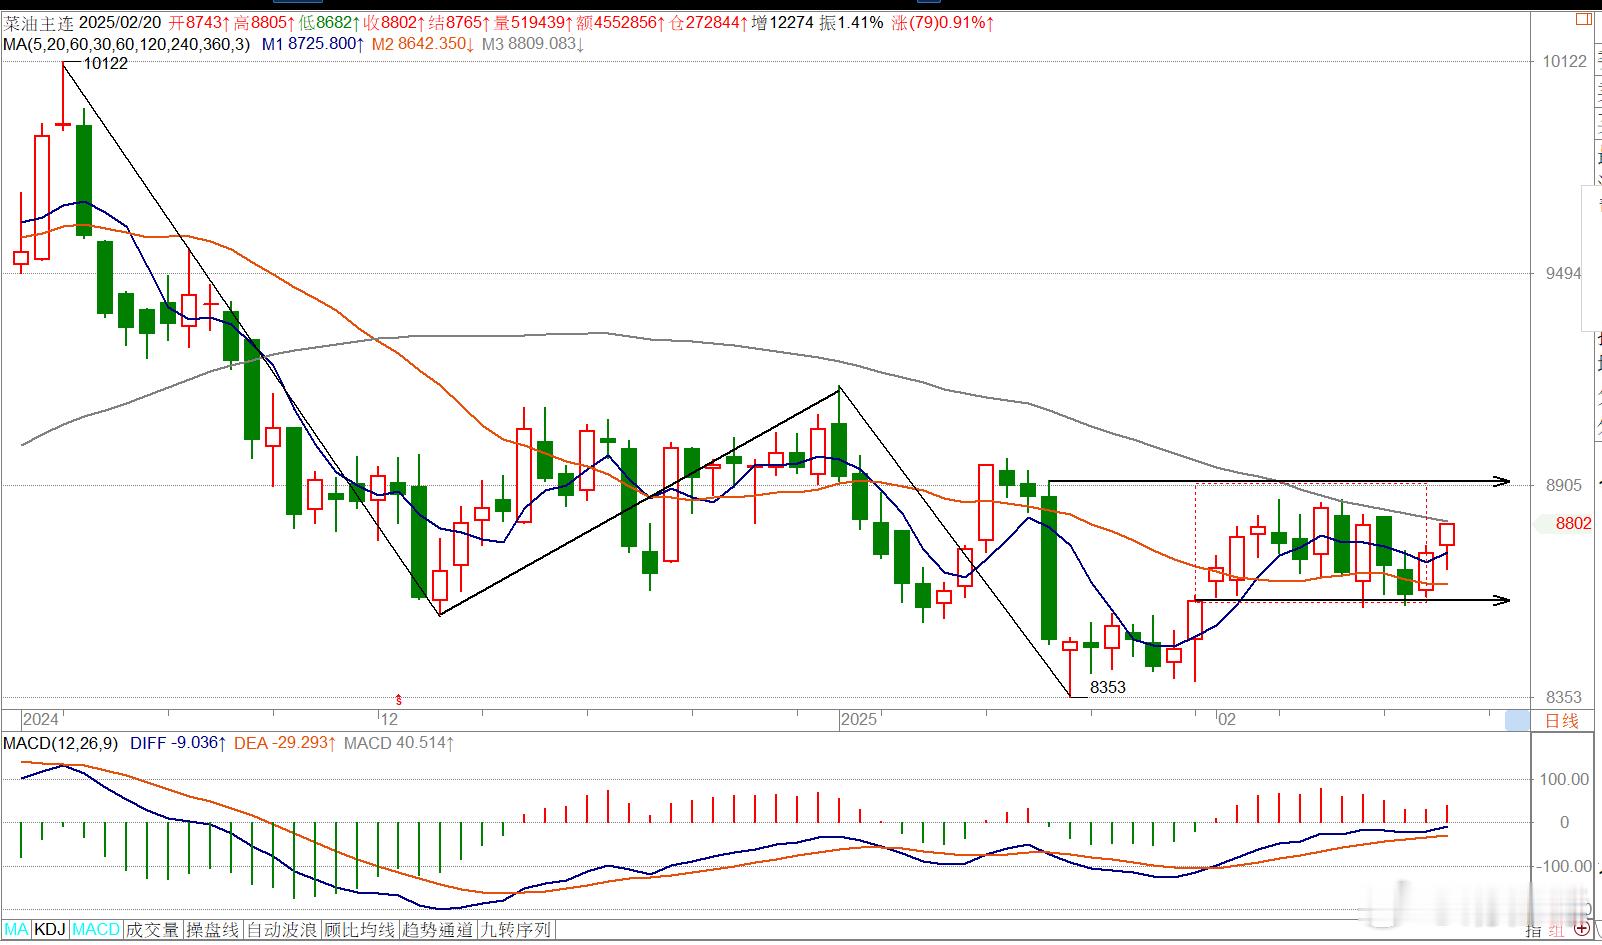Screen dimensions: 1602x945
Task: Click the 9494 price axis label
Action: pyautogui.click(x=1563, y=273)
